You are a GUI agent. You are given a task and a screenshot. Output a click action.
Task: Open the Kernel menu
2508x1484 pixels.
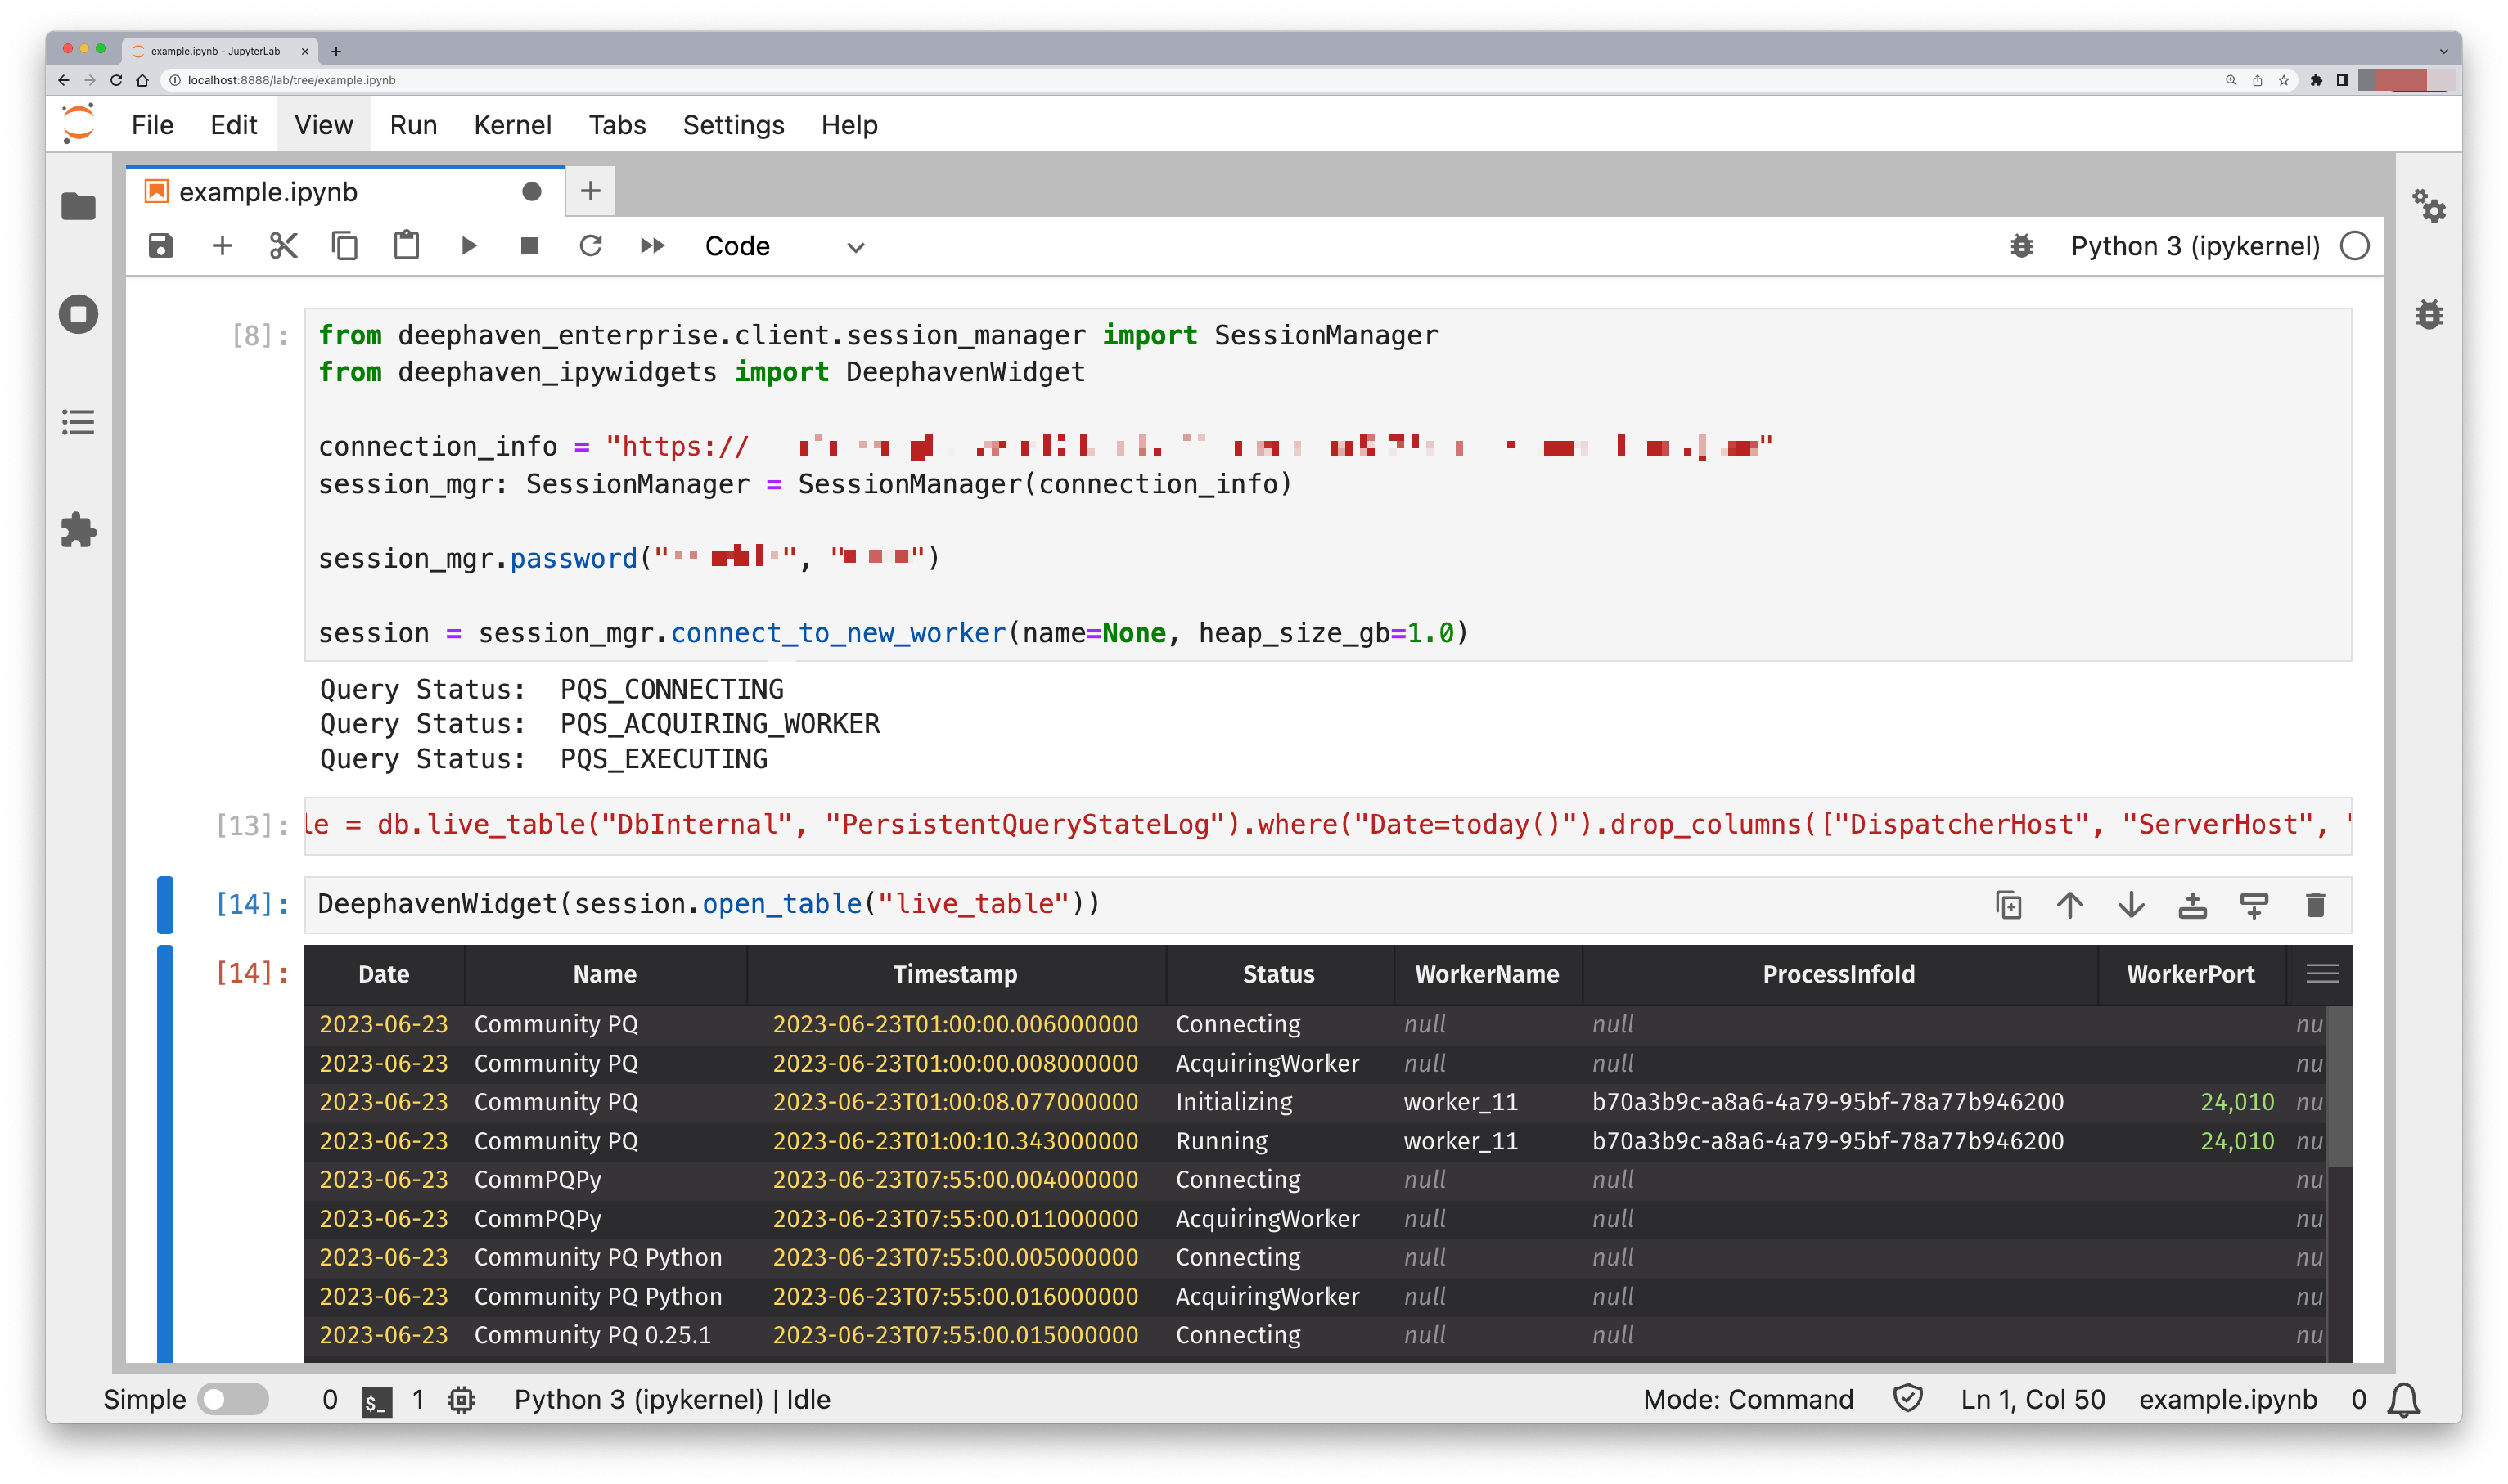512,125
